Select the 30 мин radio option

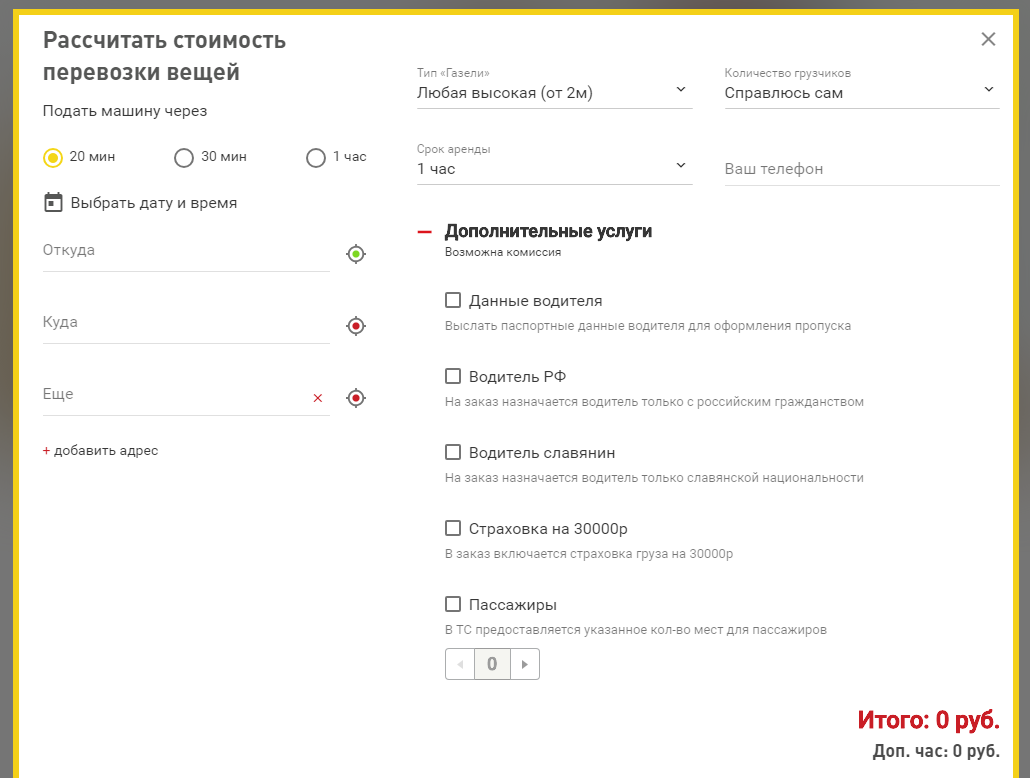[184, 157]
